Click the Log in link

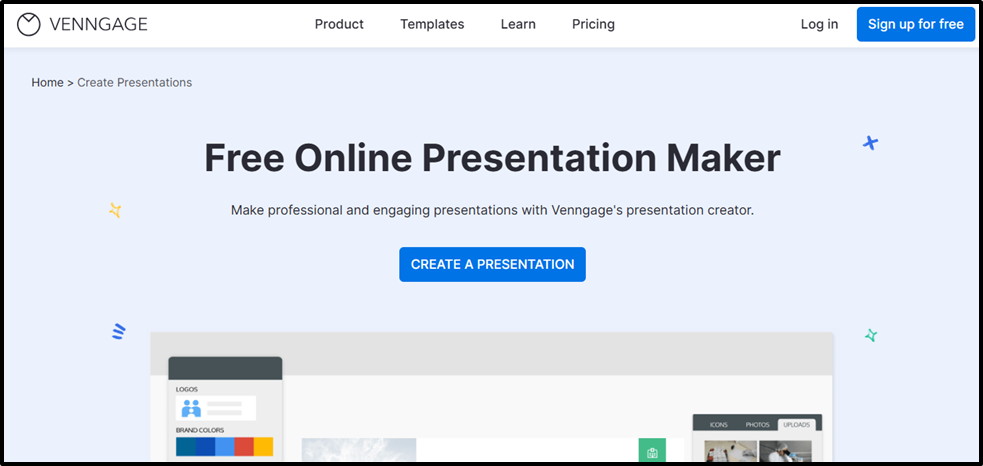(819, 24)
